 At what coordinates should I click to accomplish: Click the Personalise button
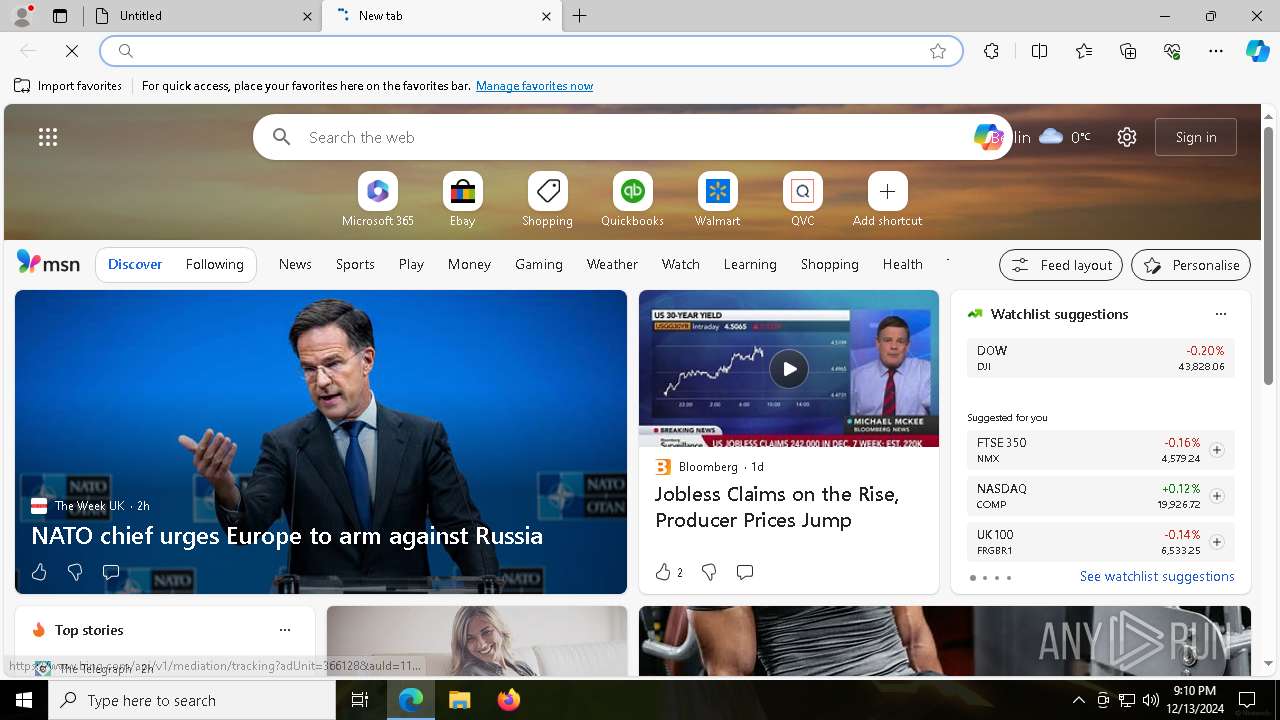click(1191, 265)
